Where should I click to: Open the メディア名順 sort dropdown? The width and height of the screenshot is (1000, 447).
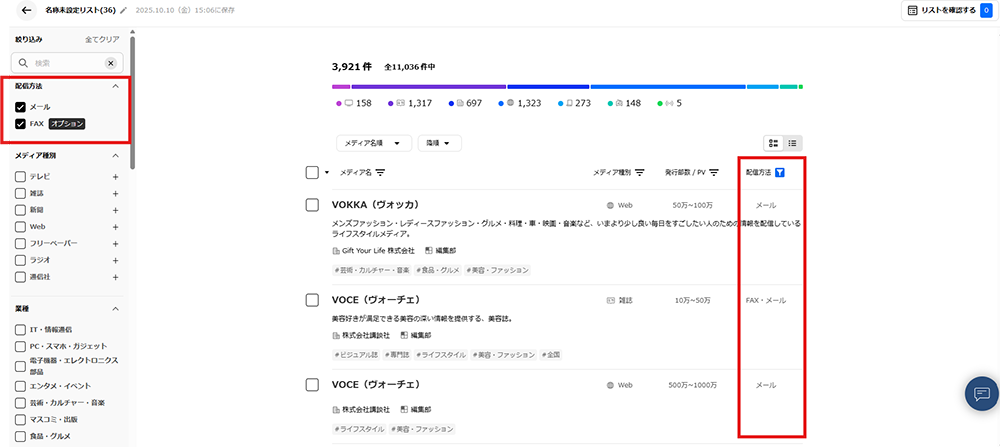tap(374, 143)
